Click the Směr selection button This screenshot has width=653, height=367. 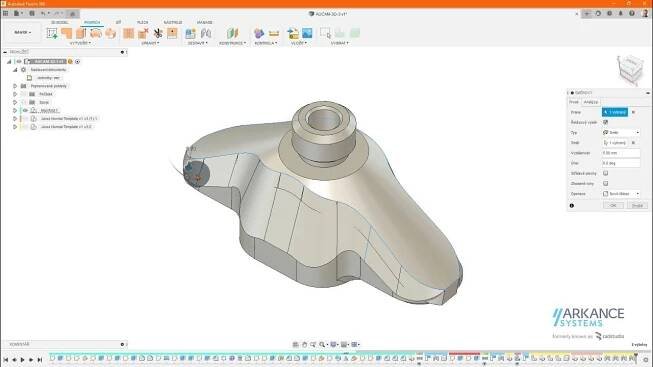point(615,142)
